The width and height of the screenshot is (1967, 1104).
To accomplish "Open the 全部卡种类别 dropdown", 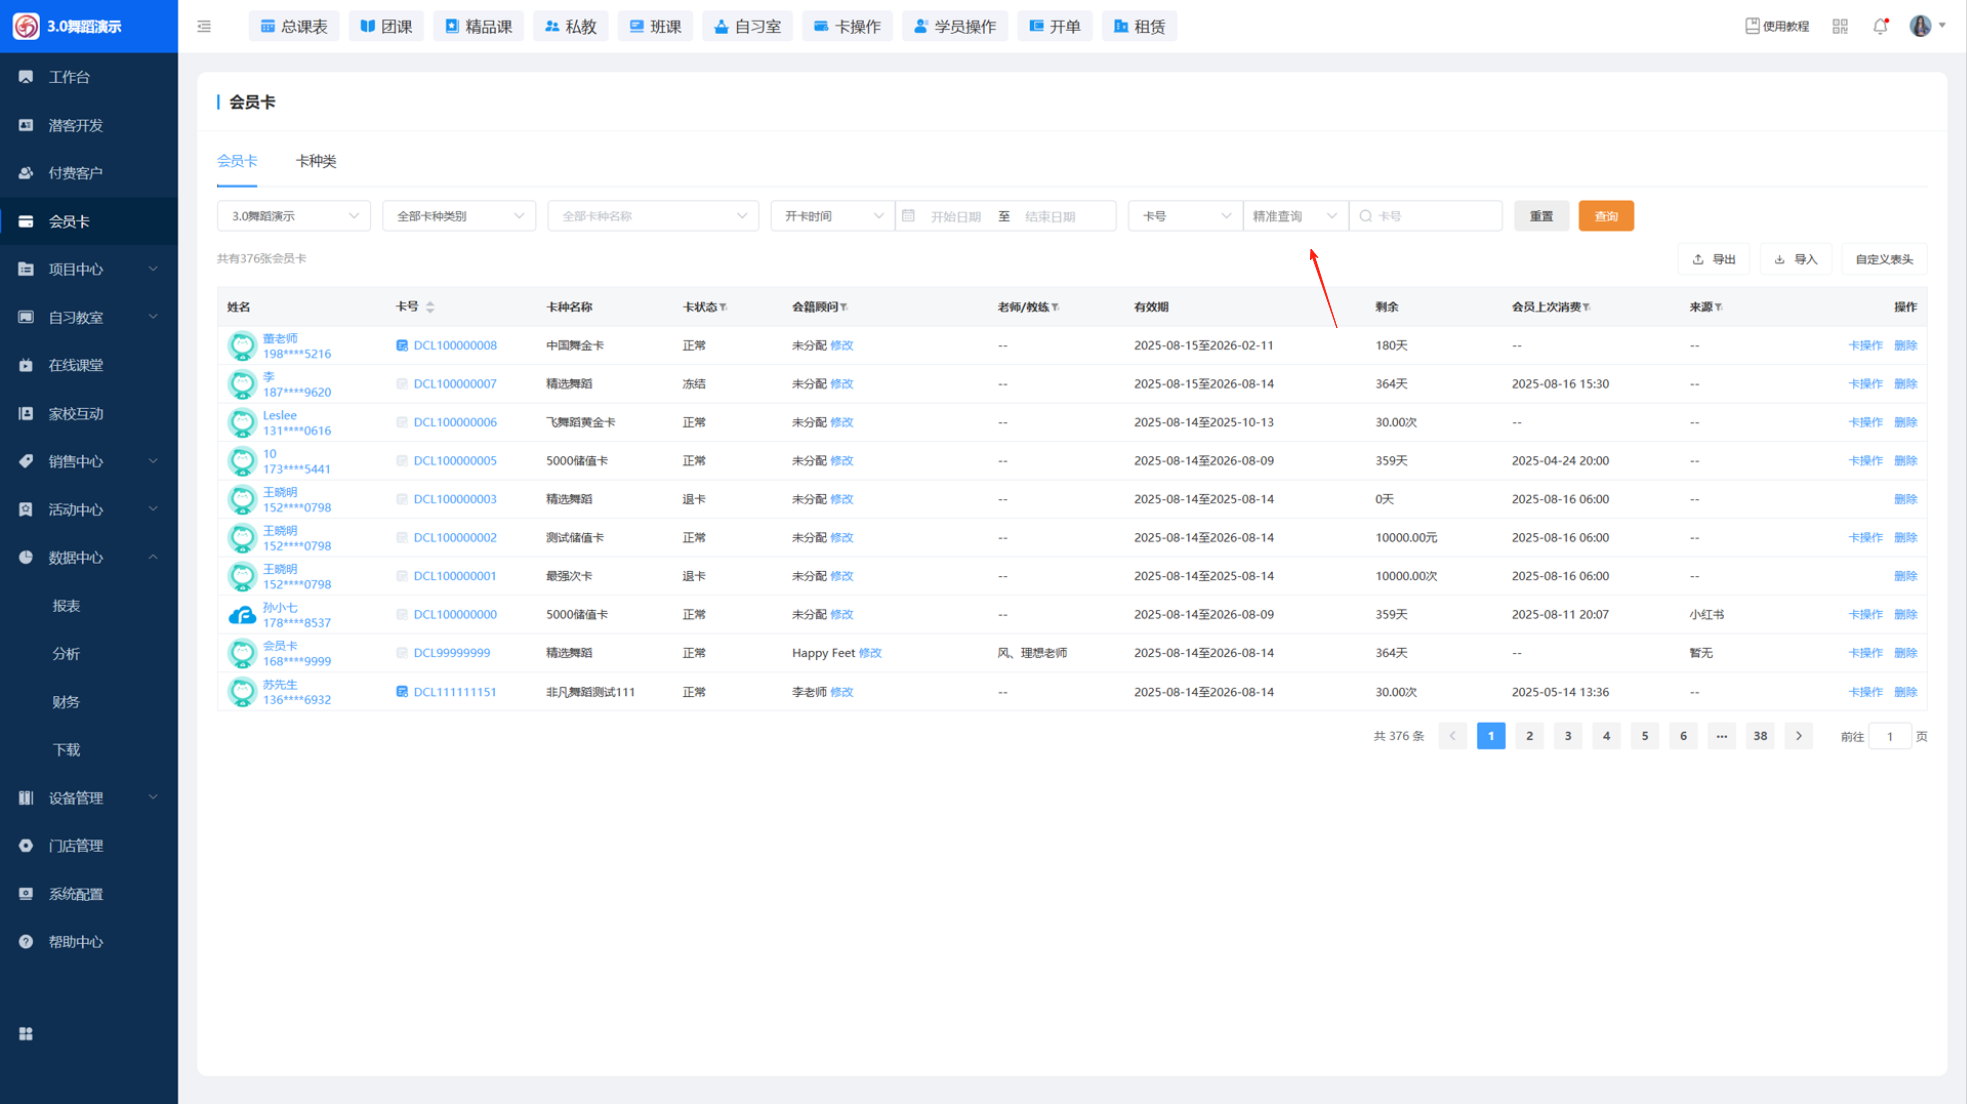I will (459, 216).
